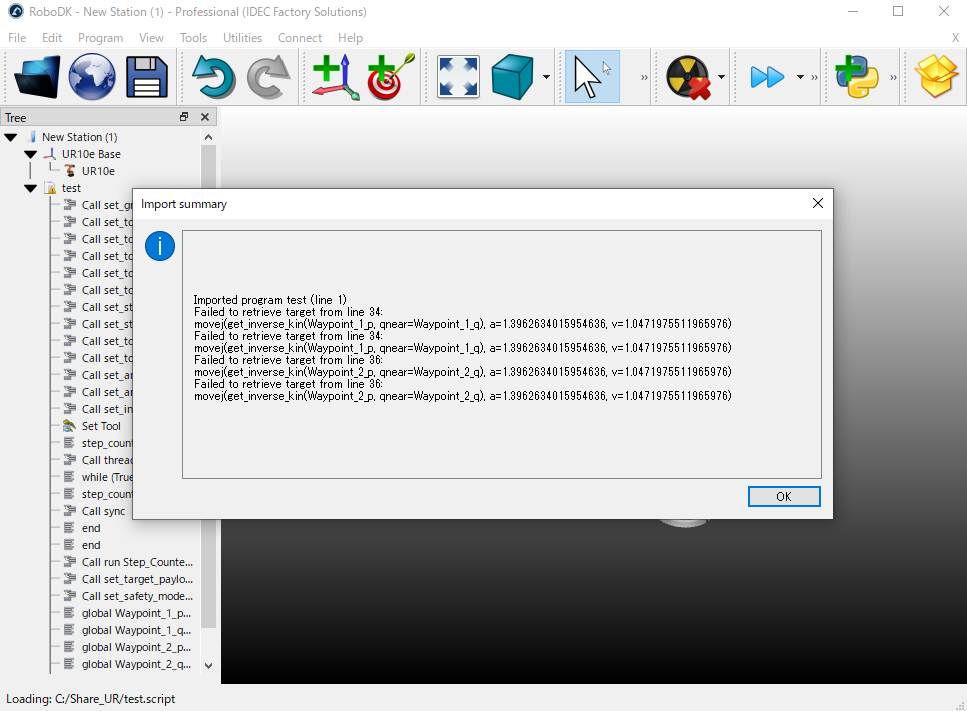Select the global Waypoint_1_p... item
Viewport: 967px width, 711px height.
point(136,613)
